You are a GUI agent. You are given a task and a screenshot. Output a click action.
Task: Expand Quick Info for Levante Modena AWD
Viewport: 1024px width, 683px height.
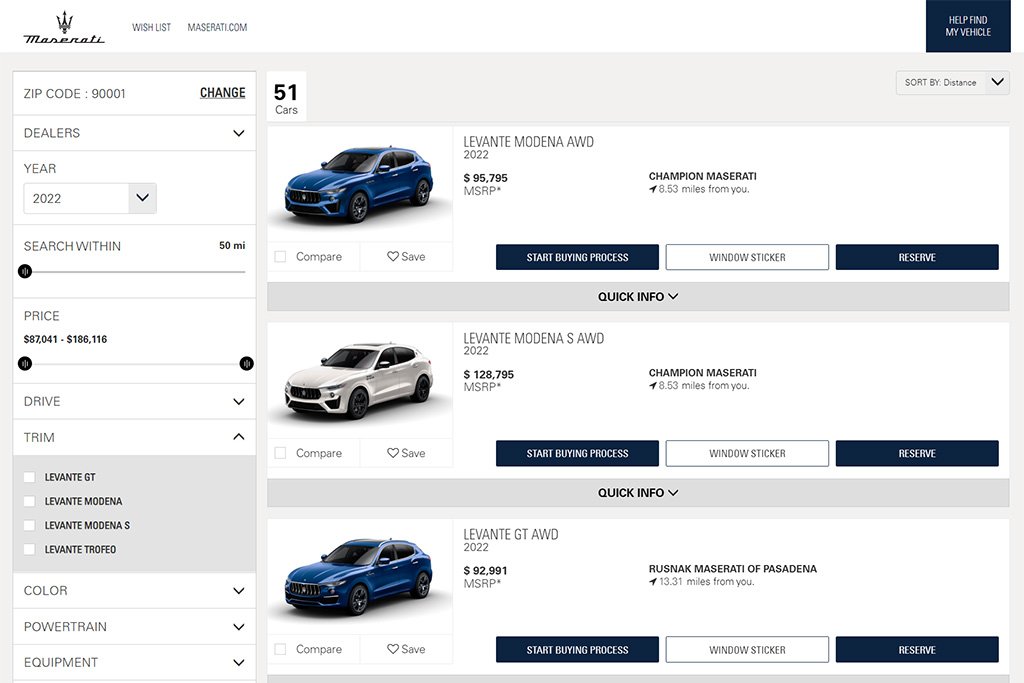point(638,296)
